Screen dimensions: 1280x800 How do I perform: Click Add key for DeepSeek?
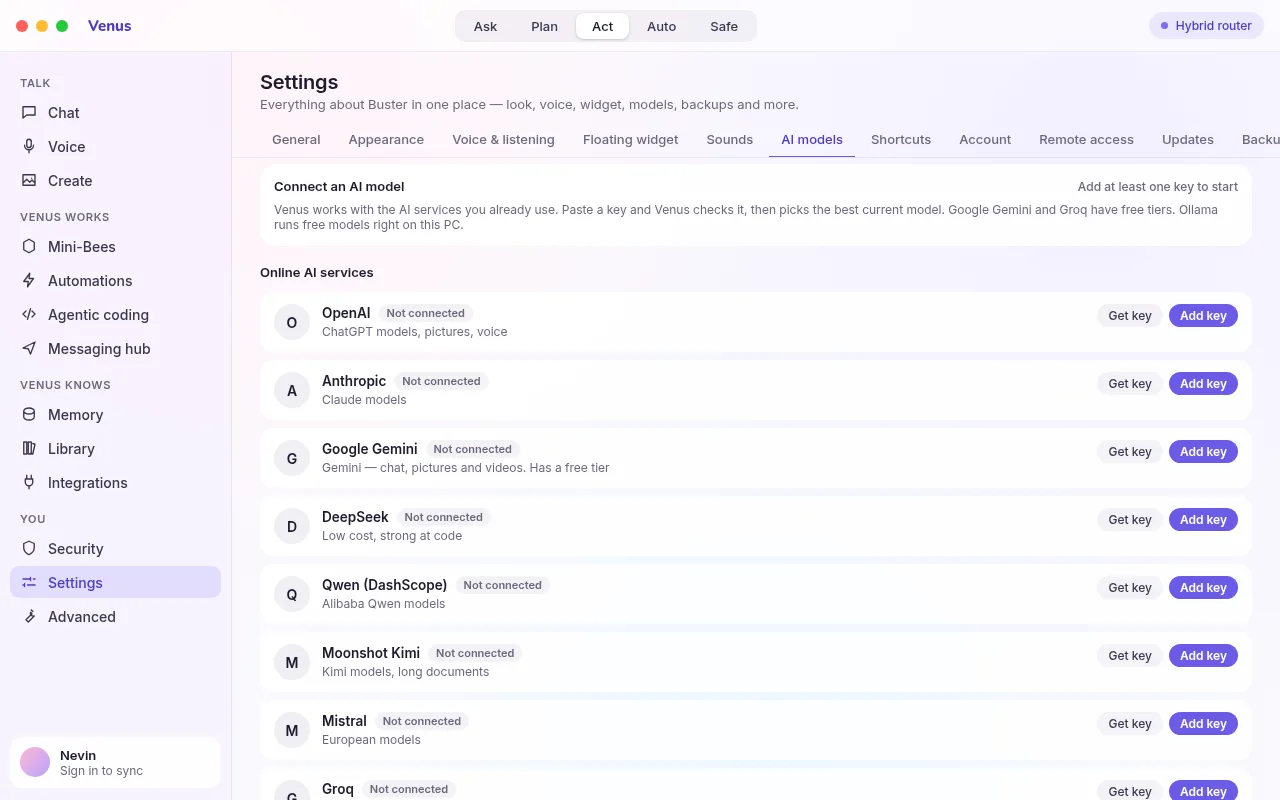coord(1203,520)
